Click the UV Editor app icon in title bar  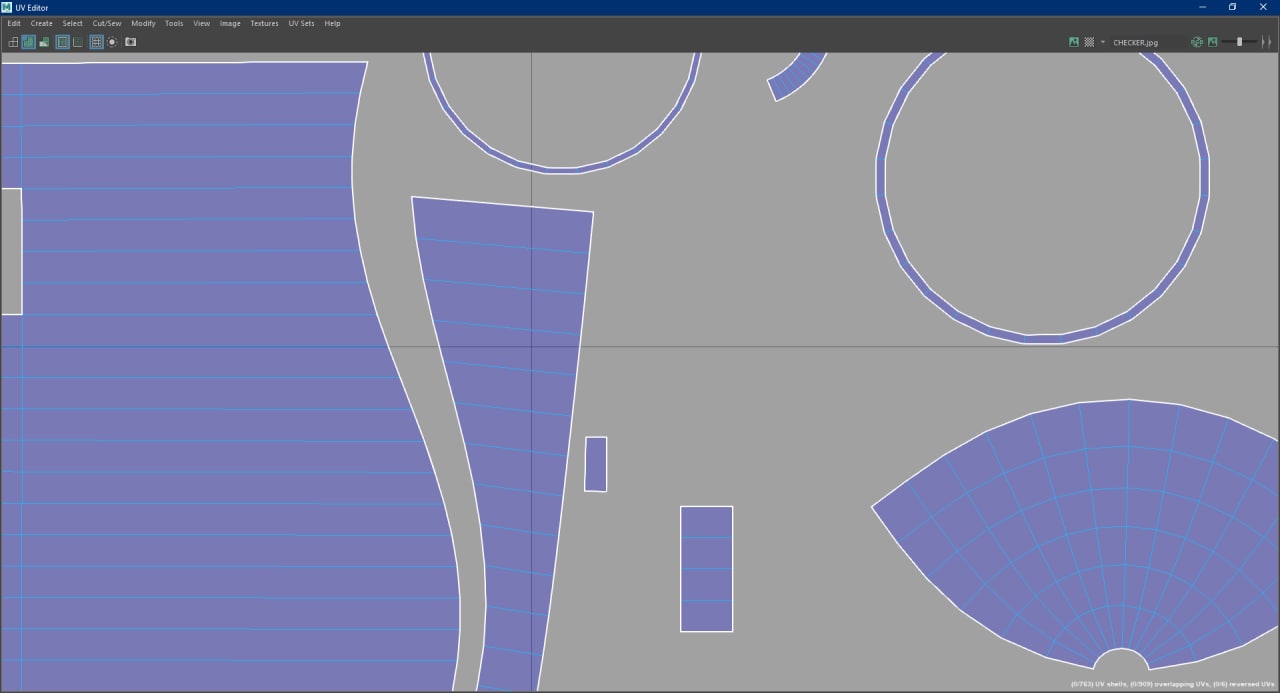click(x=6, y=7)
